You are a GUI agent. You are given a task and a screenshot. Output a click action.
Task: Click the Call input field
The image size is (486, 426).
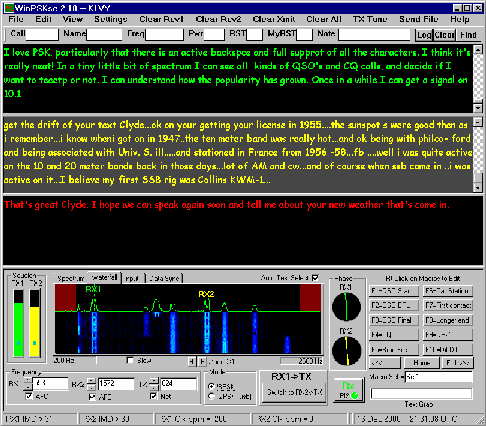tap(42, 34)
